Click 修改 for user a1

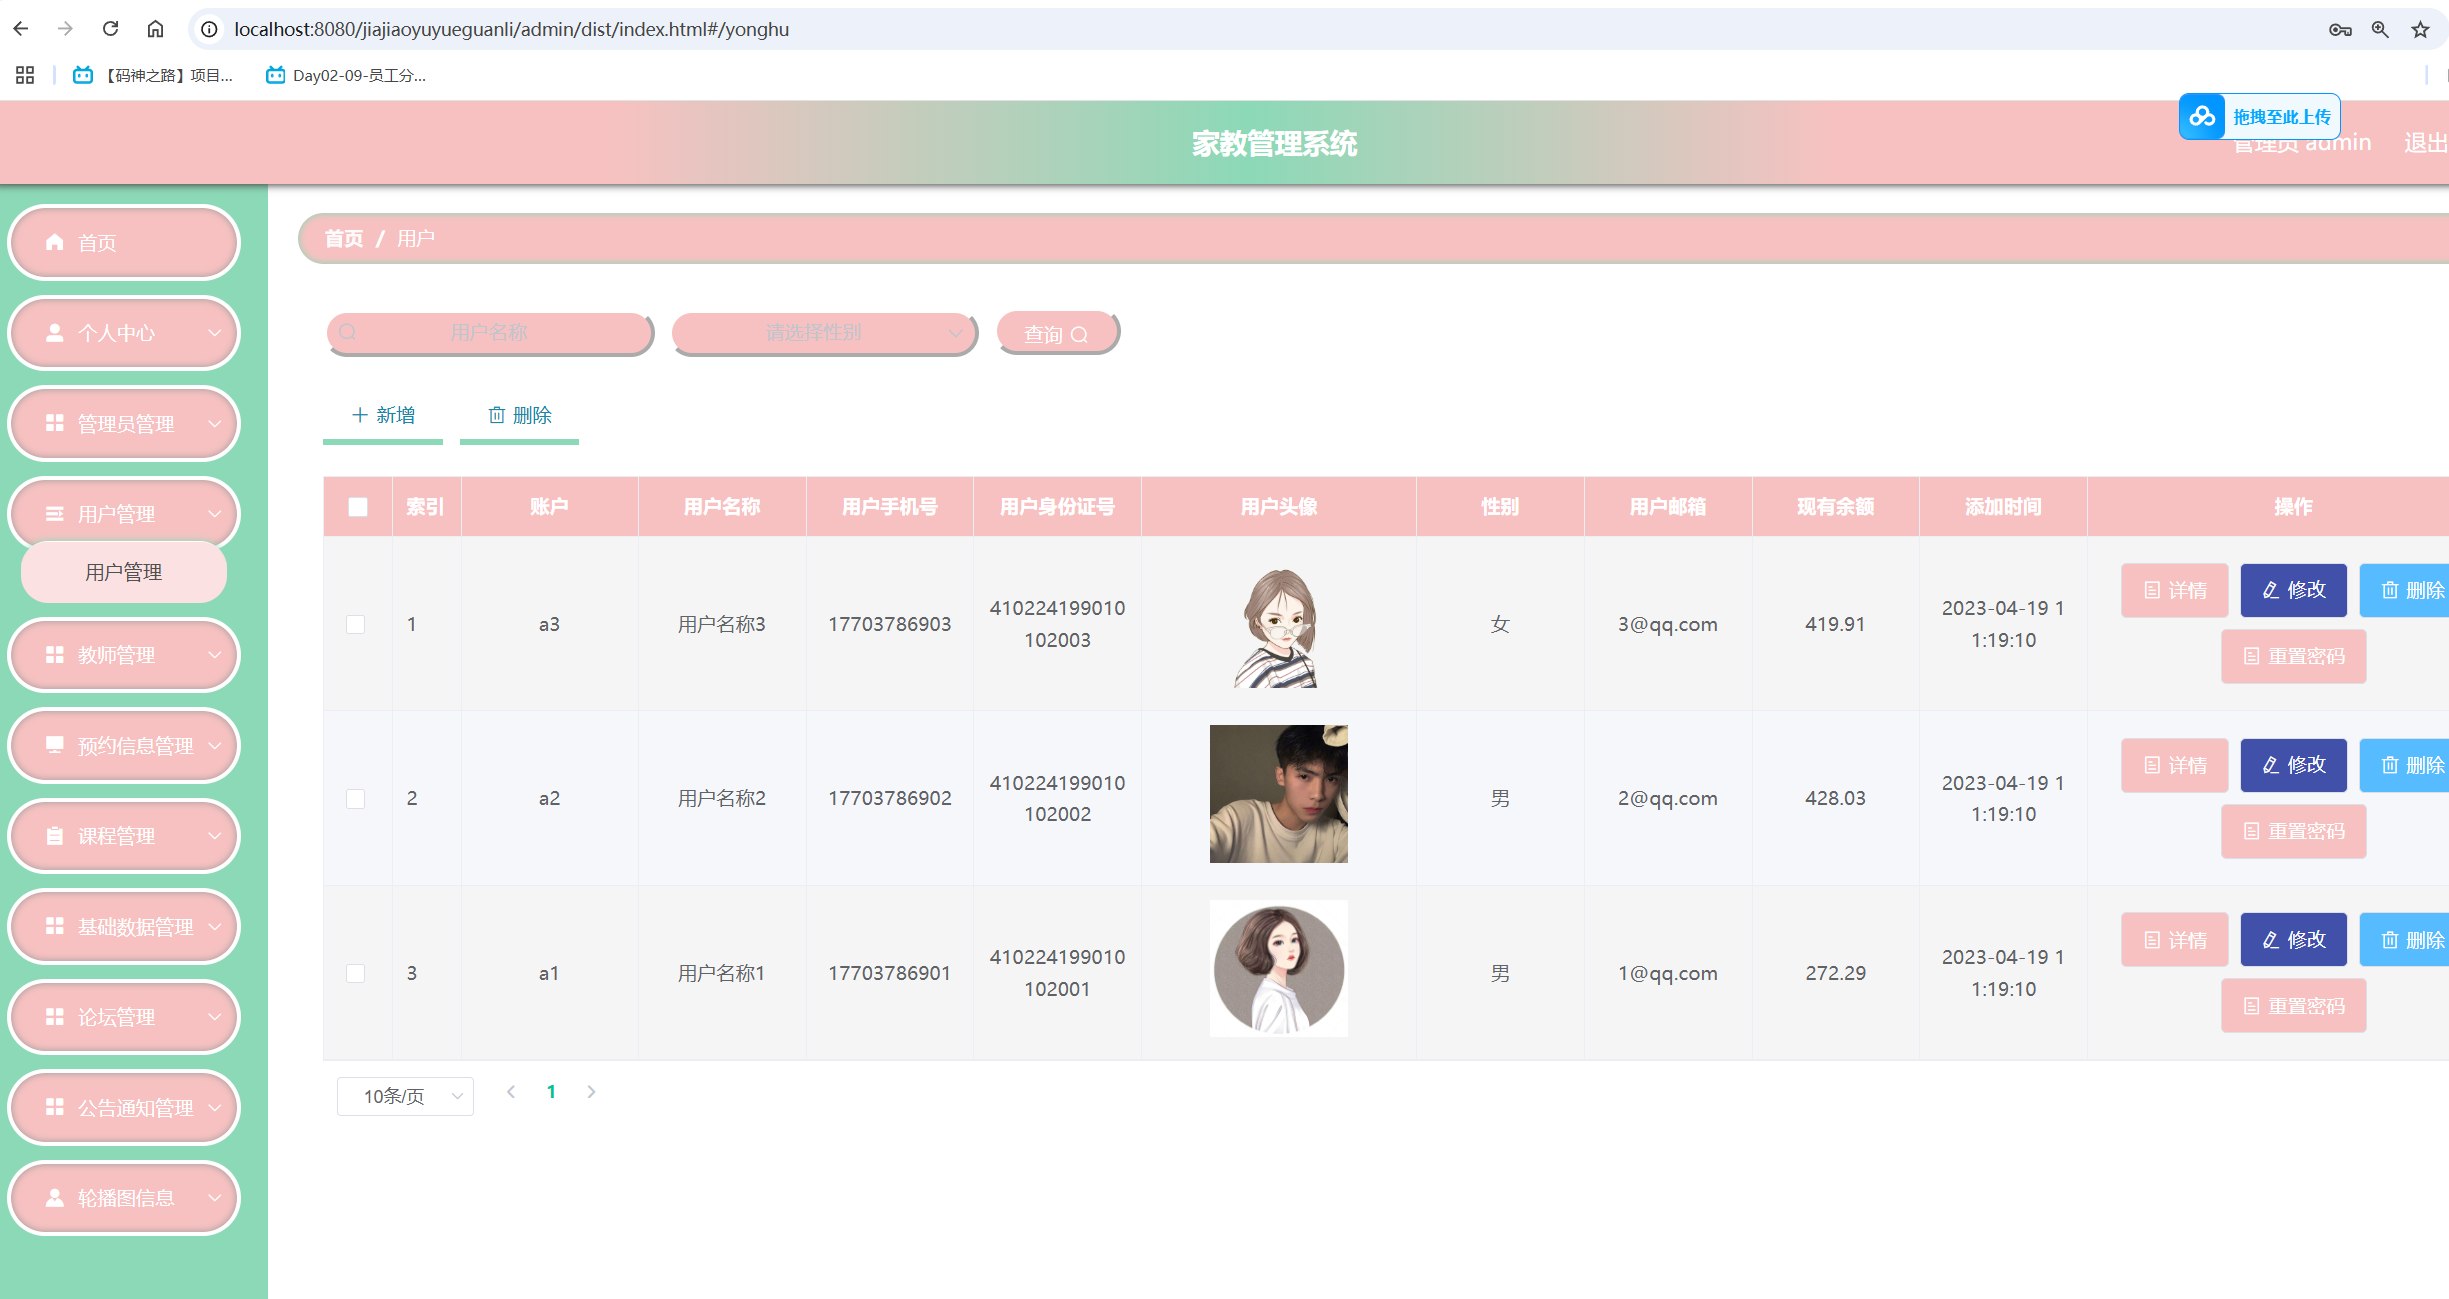[x=2293, y=940]
